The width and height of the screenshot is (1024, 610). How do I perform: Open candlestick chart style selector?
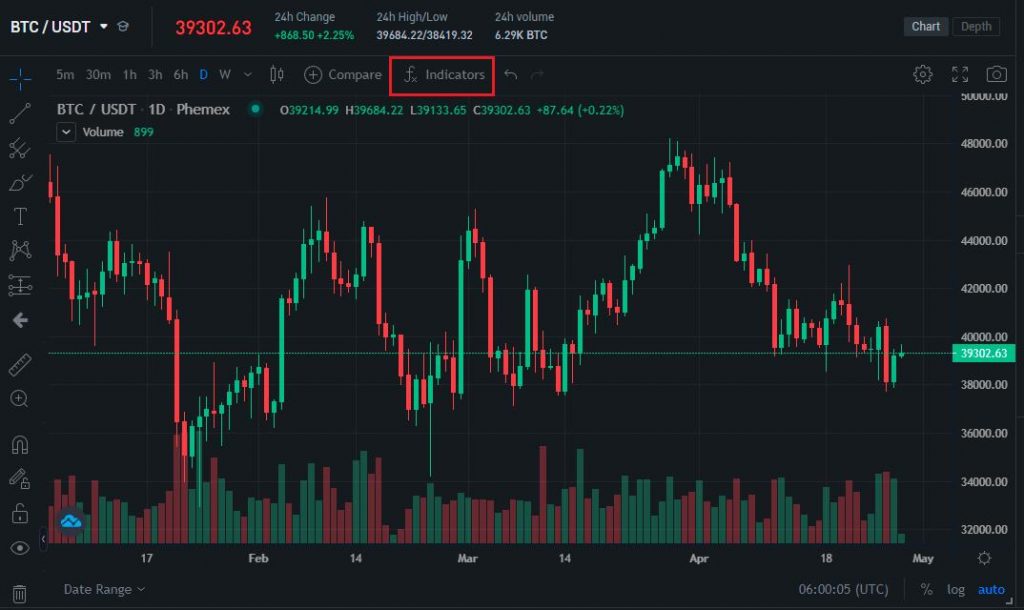(277, 74)
